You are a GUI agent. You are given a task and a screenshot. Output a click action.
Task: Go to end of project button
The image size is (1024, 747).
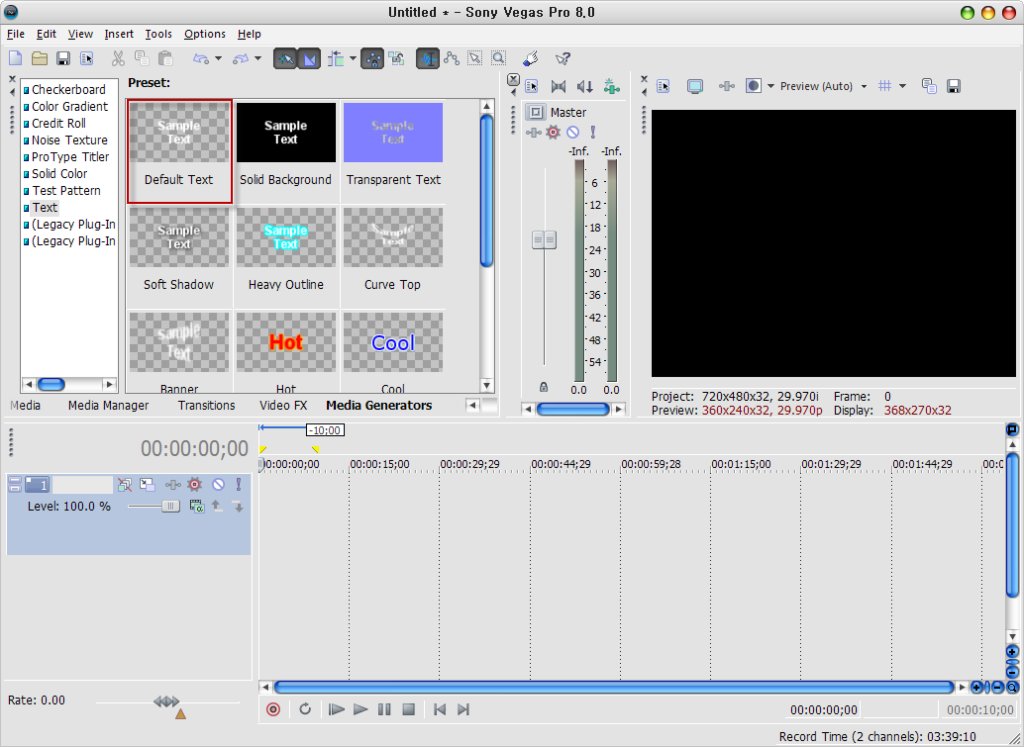coord(464,709)
